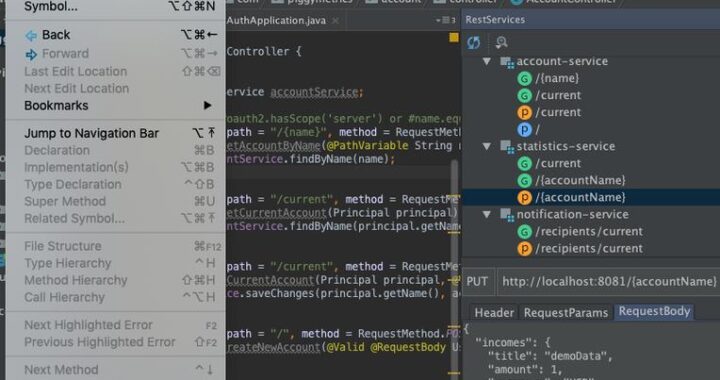This screenshot has width=720, height=380.
Task: Open the hidden tabs list indicator
Action: [445, 20]
